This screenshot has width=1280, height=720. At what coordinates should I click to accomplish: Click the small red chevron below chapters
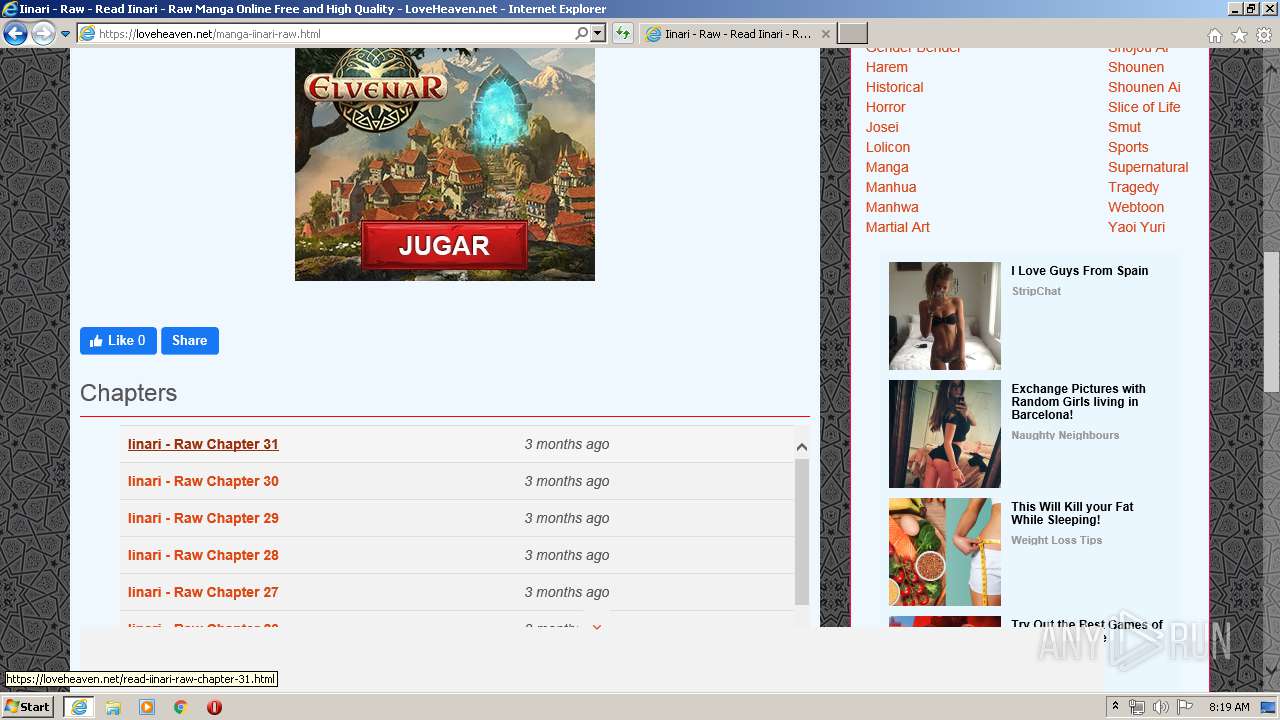point(597,627)
